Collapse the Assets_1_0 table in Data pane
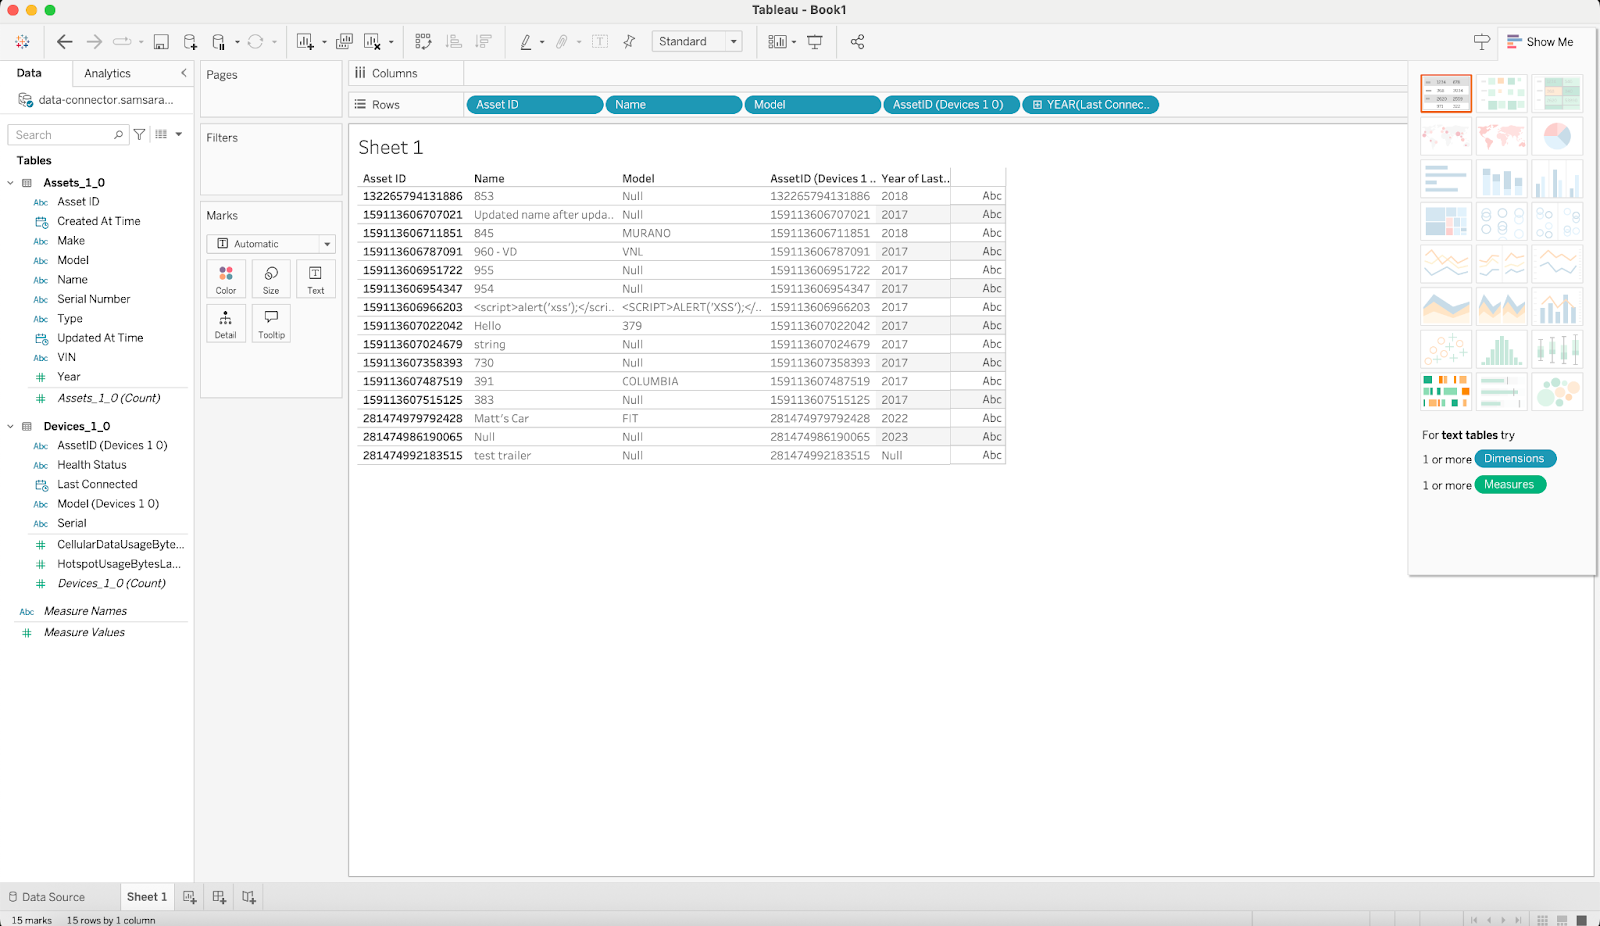The width and height of the screenshot is (1600, 926). (x=9, y=182)
